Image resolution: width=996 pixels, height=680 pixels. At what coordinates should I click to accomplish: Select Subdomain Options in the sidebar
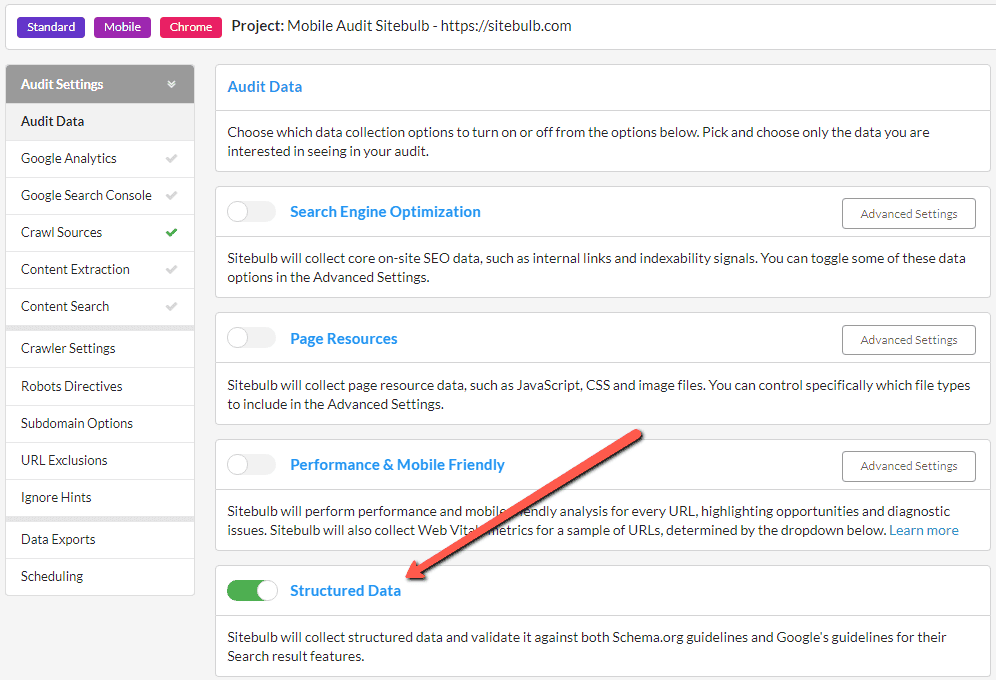[100, 423]
